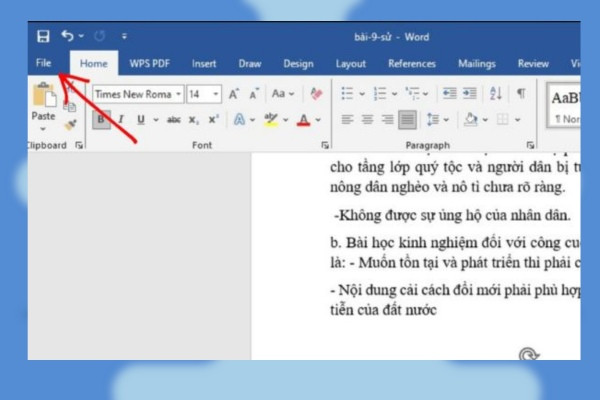Click line starting "b. Bài học kinh nghiệm"
600x400 pixels.
click(x=455, y=243)
